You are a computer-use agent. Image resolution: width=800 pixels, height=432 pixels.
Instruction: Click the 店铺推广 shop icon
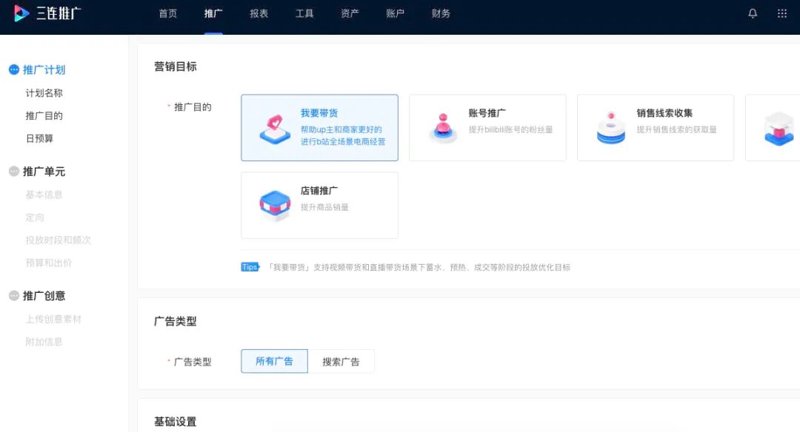pyautogui.click(x=275, y=205)
